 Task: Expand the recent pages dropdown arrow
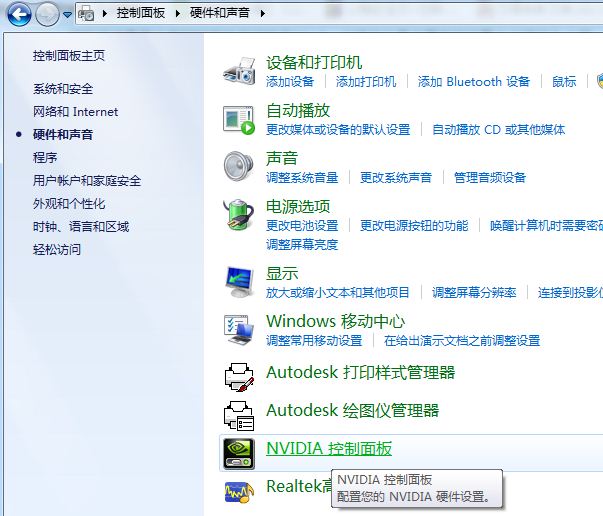point(68,14)
